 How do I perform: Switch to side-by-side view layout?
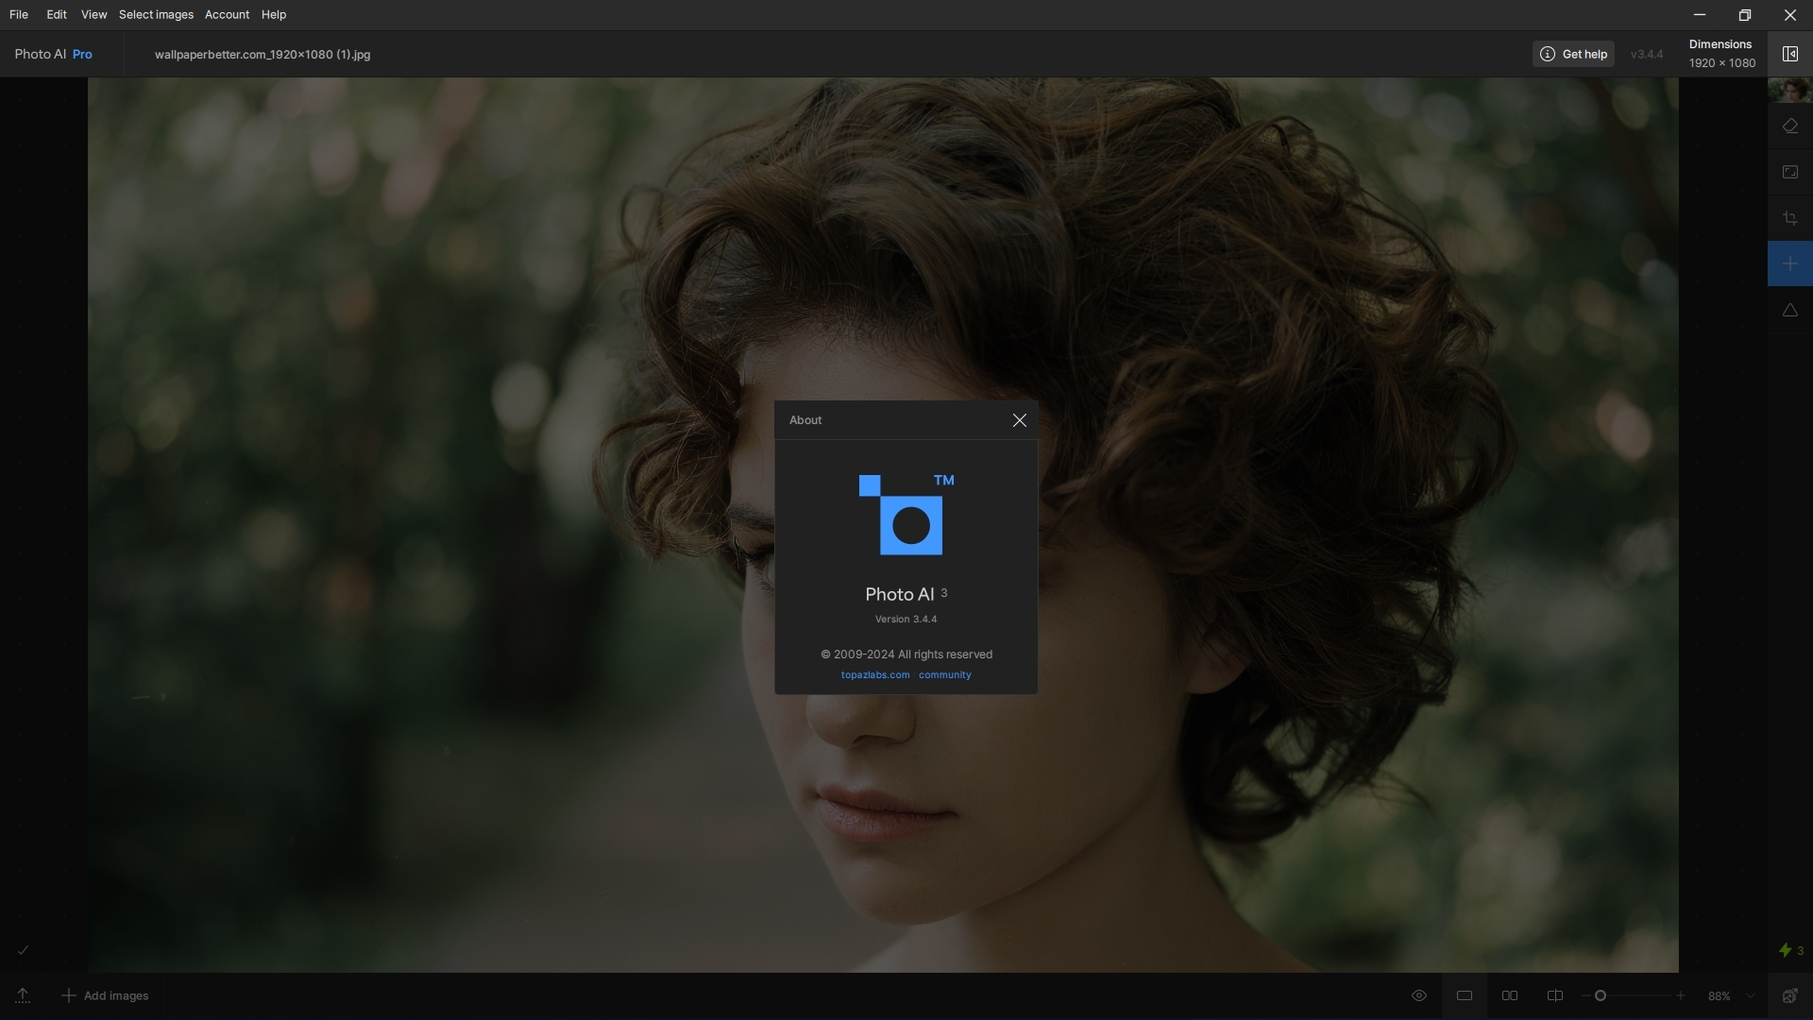[1510, 996]
